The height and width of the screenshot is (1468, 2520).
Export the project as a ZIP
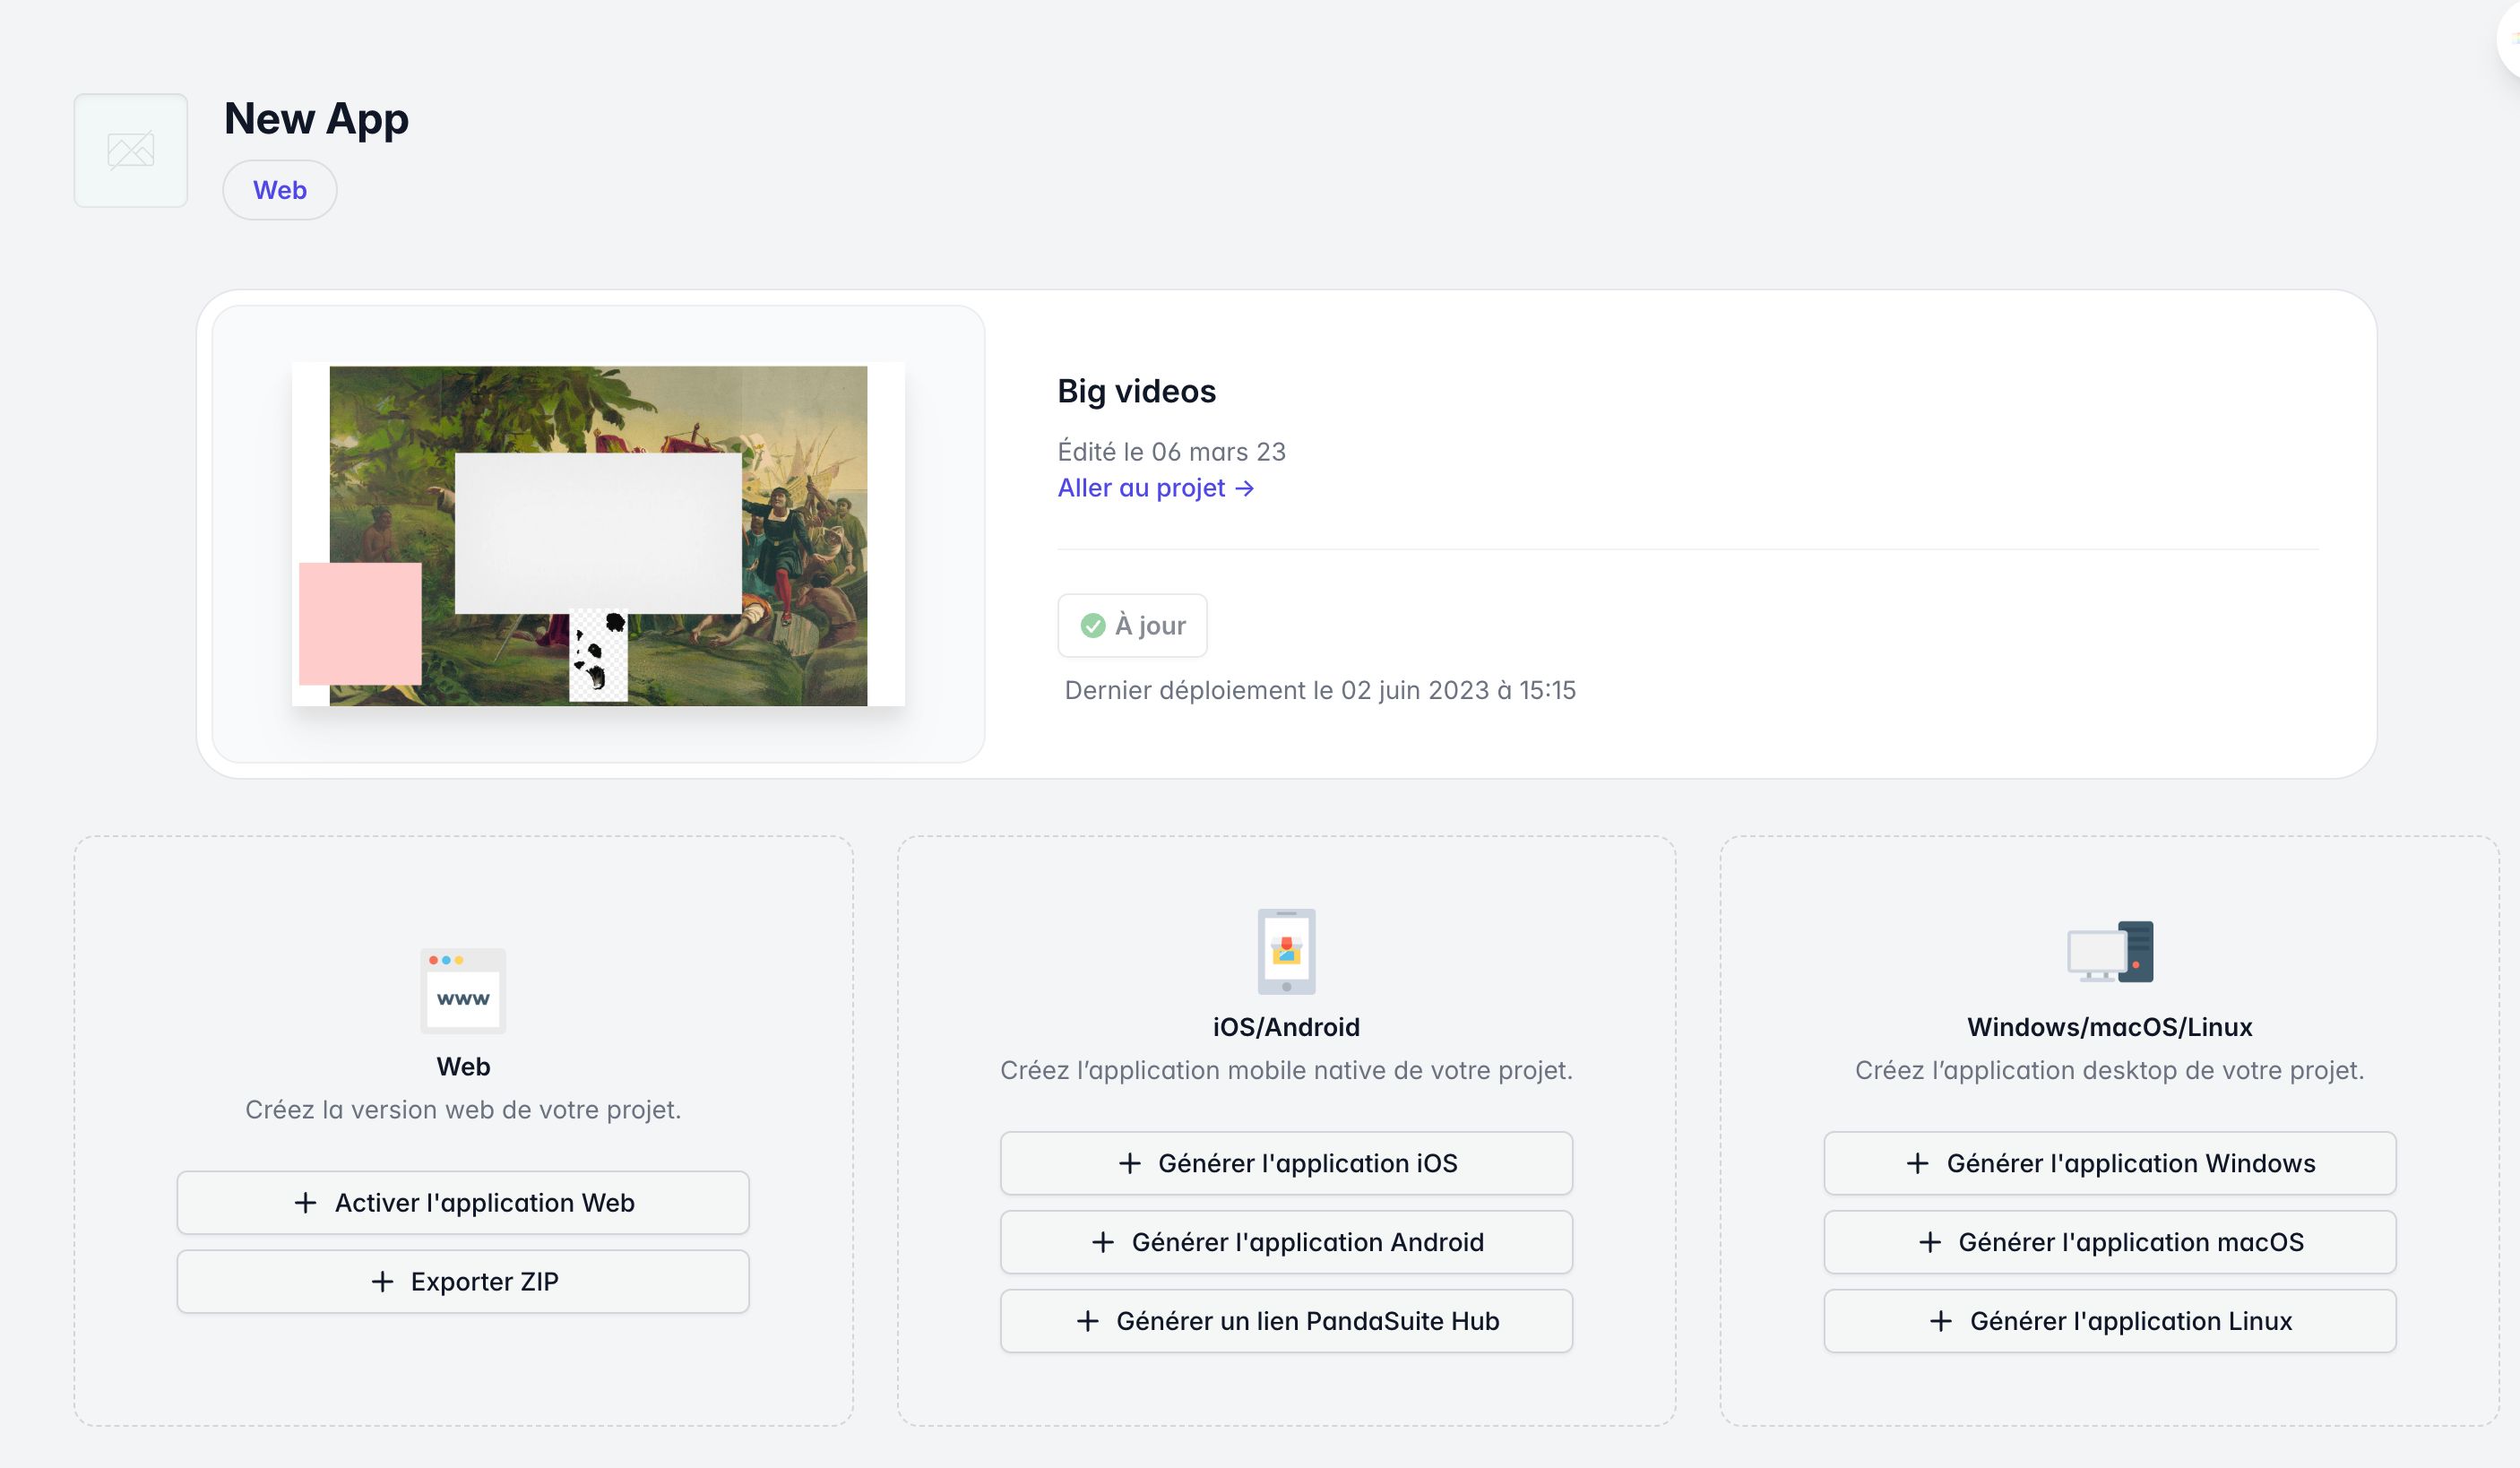pyautogui.click(x=462, y=1281)
